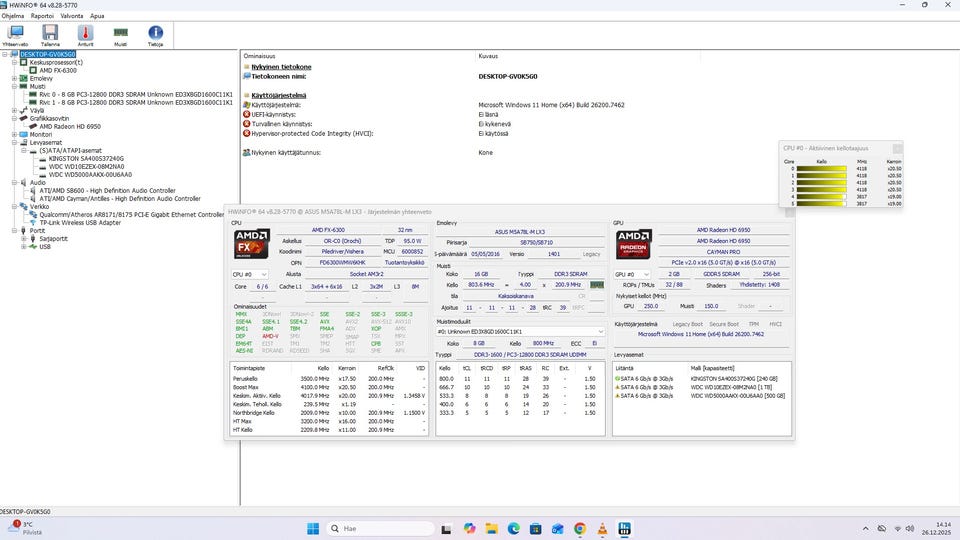This screenshot has height=540, width=960.
Task: Click the Nykyinen tietokone heading link
Action: tap(281, 66)
